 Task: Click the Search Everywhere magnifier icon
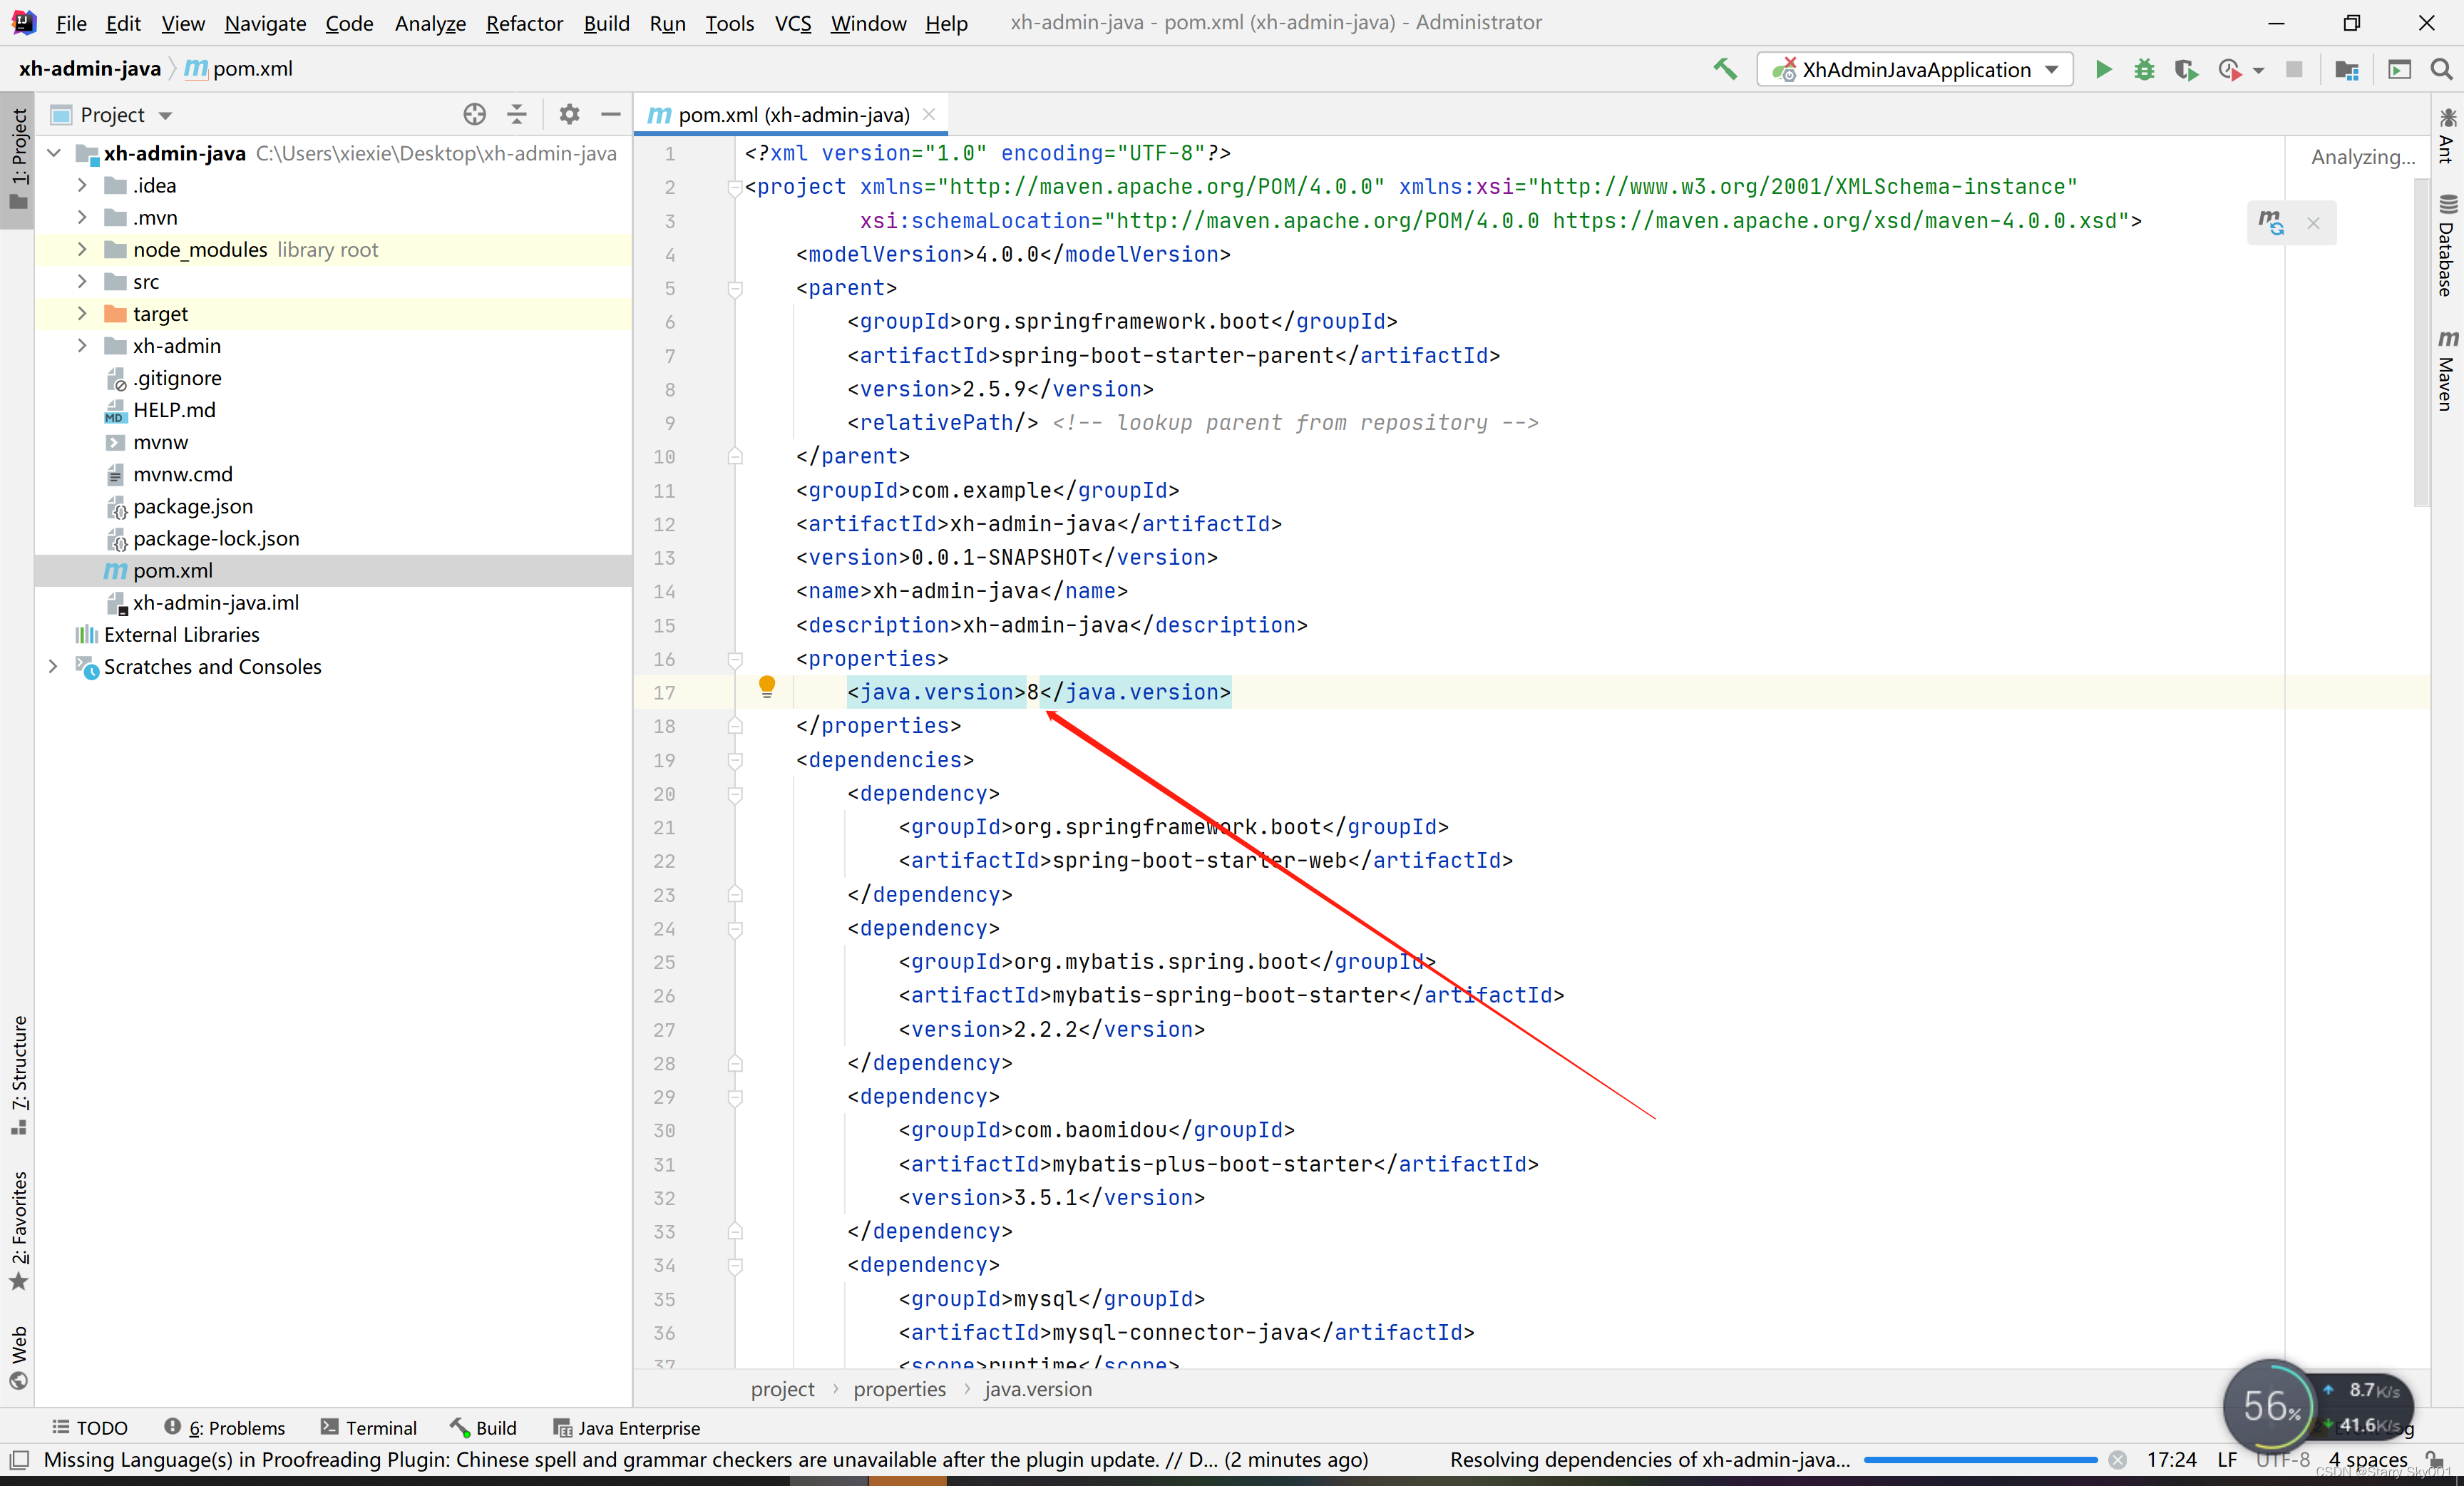pyautogui.click(x=2441, y=69)
